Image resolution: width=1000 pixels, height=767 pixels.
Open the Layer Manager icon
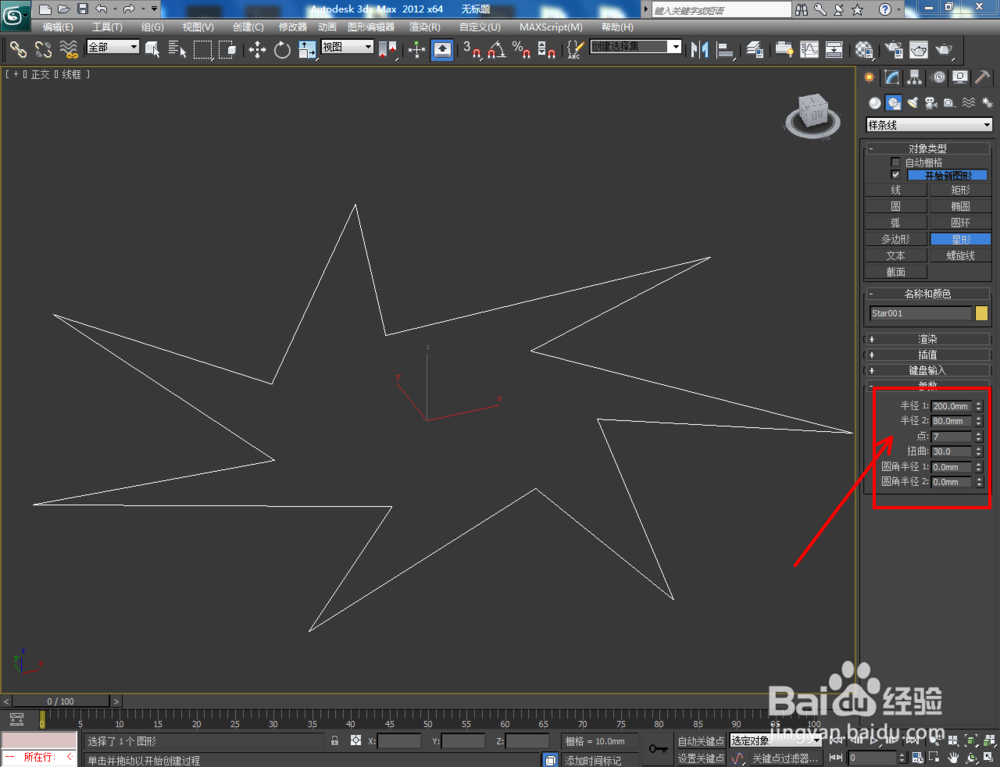pyautogui.click(x=755, y=49)
